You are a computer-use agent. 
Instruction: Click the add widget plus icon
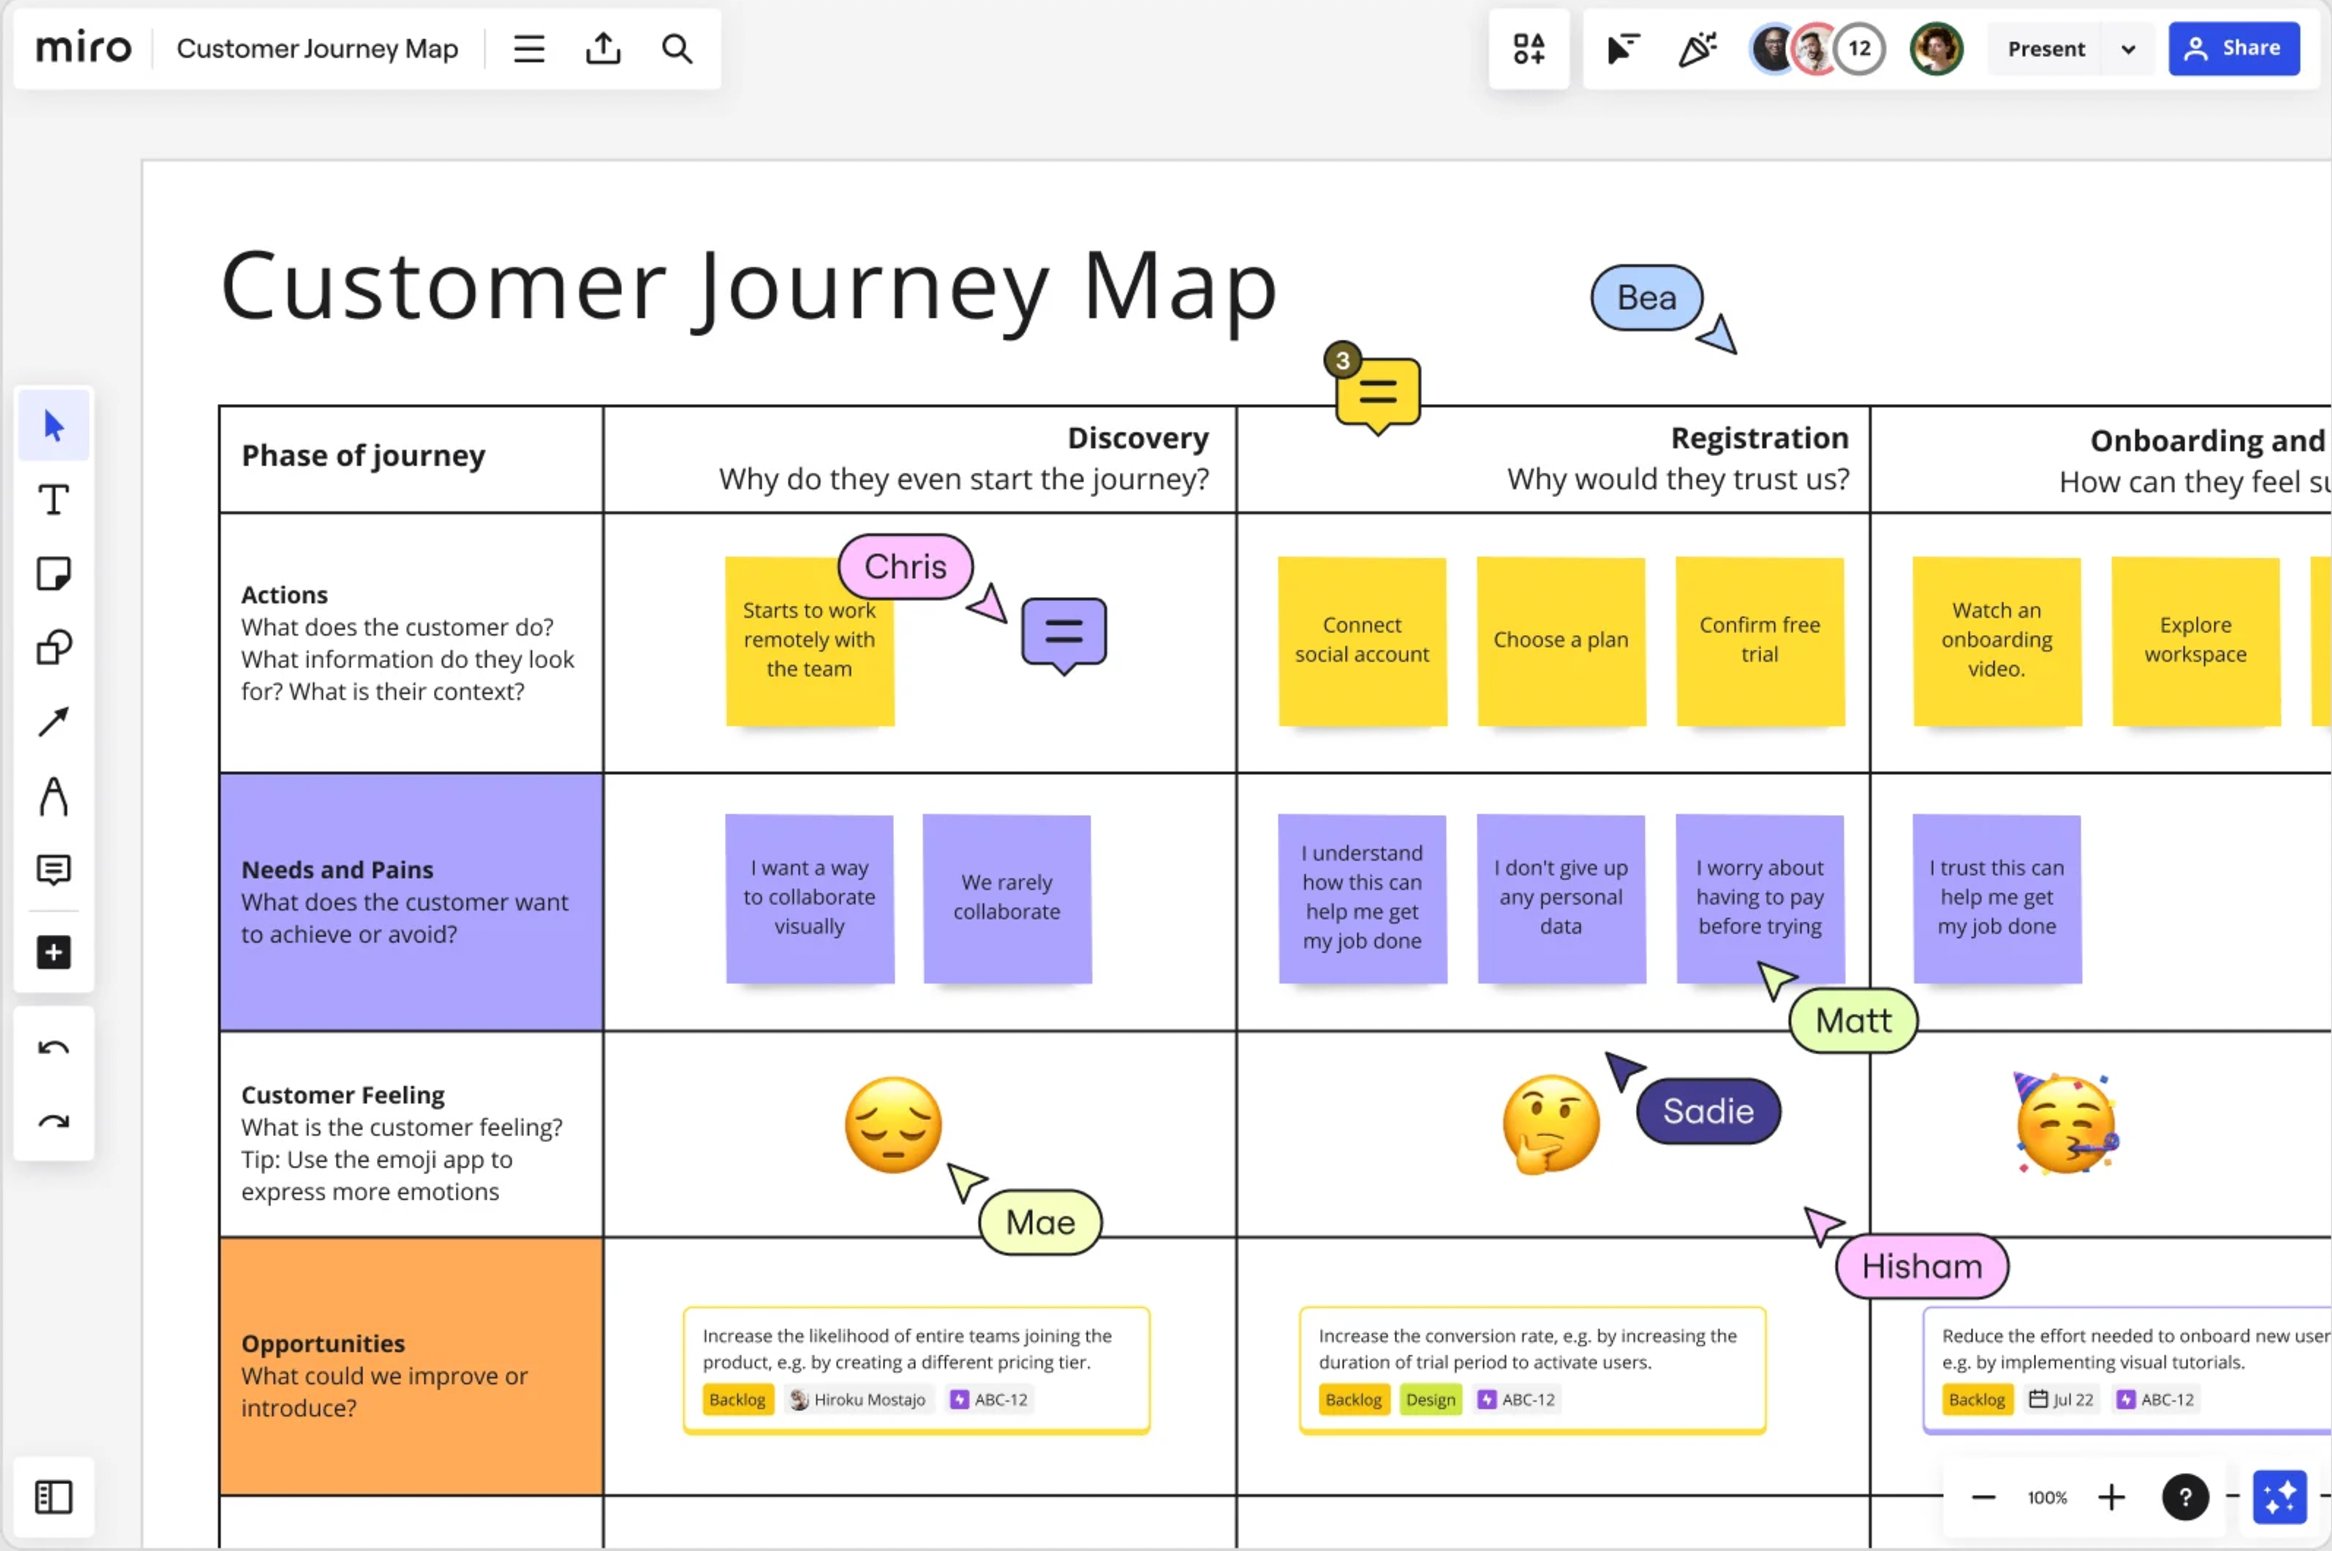click(50, 950)
